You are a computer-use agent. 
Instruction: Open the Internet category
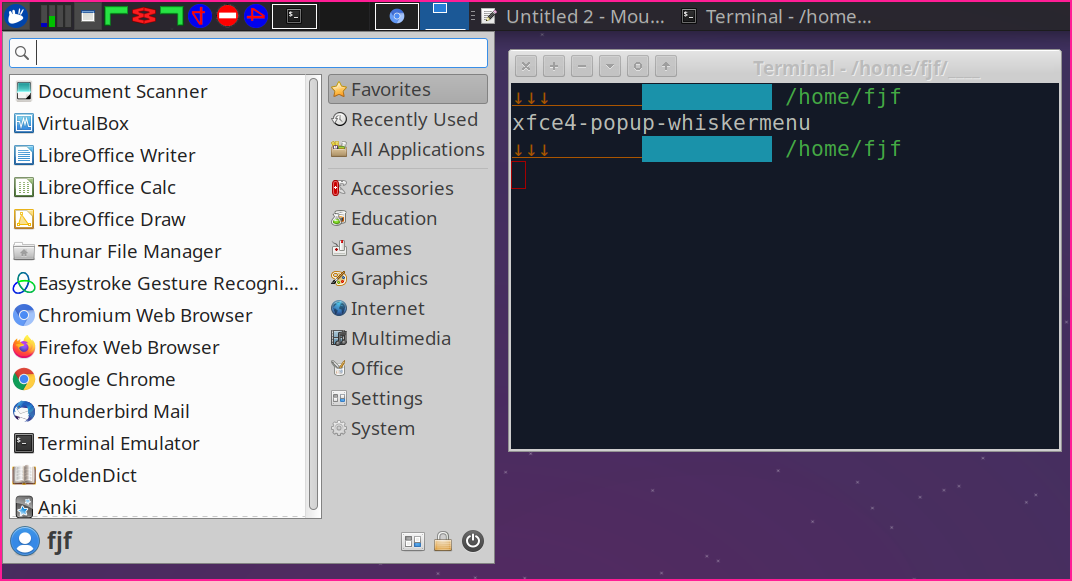tap(407, 309)
